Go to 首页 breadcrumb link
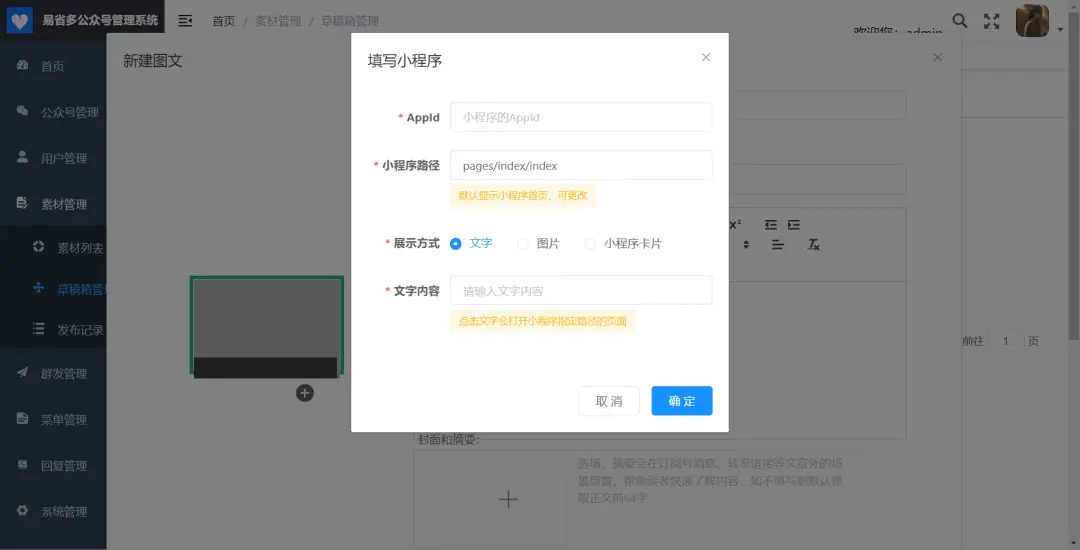This screenshot has width=1080, height=550. (x=223, y=21)
